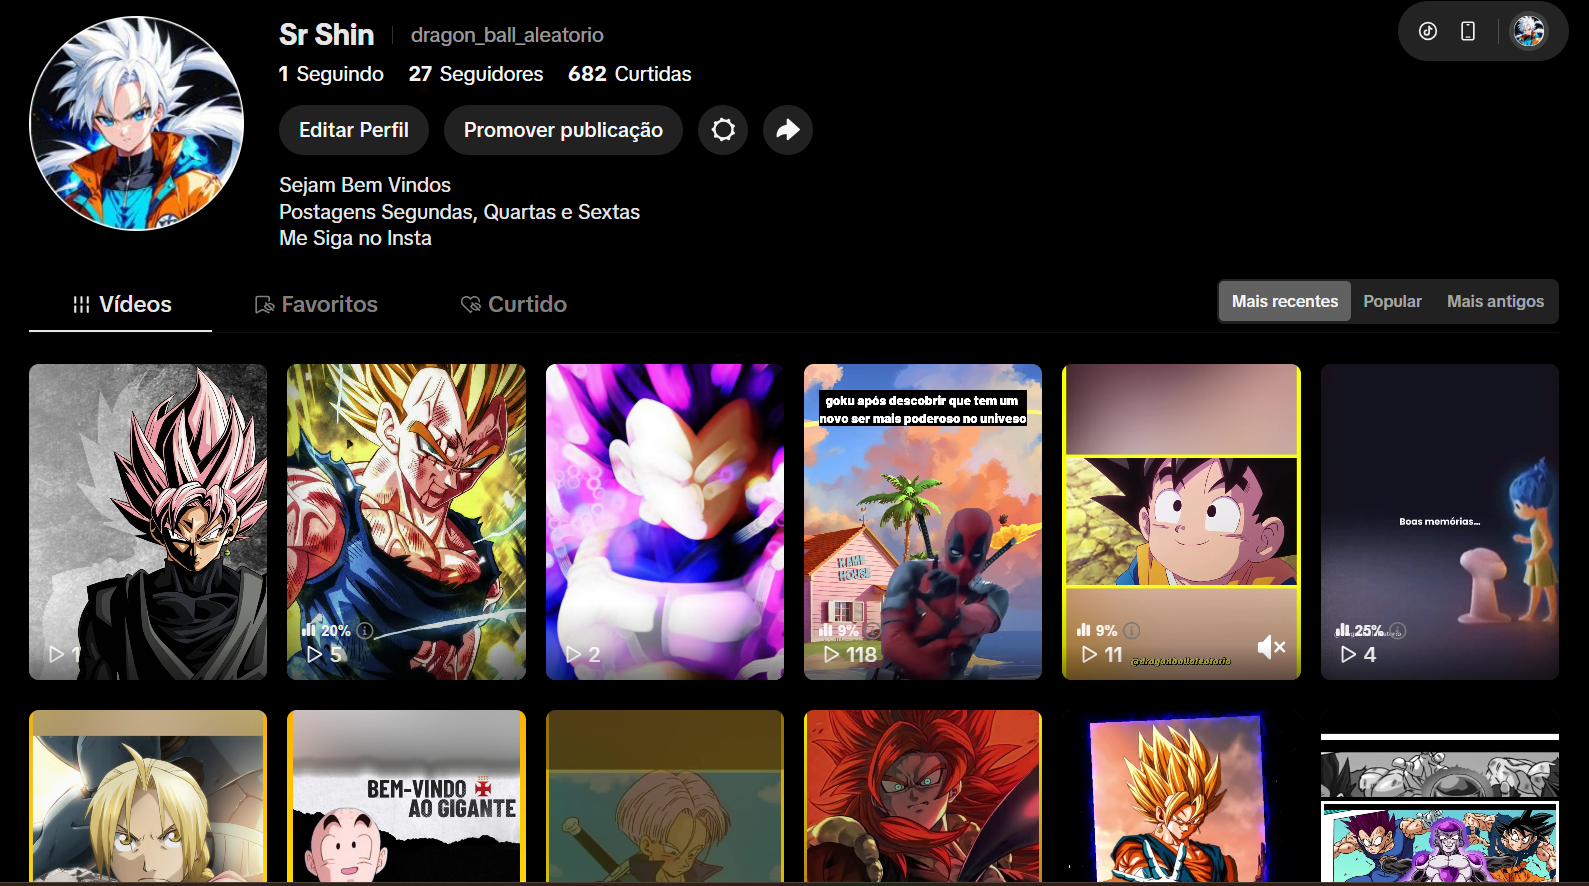Click the Editar Perfil button
Screen dimensions: 1589x886
coord(354,130)
